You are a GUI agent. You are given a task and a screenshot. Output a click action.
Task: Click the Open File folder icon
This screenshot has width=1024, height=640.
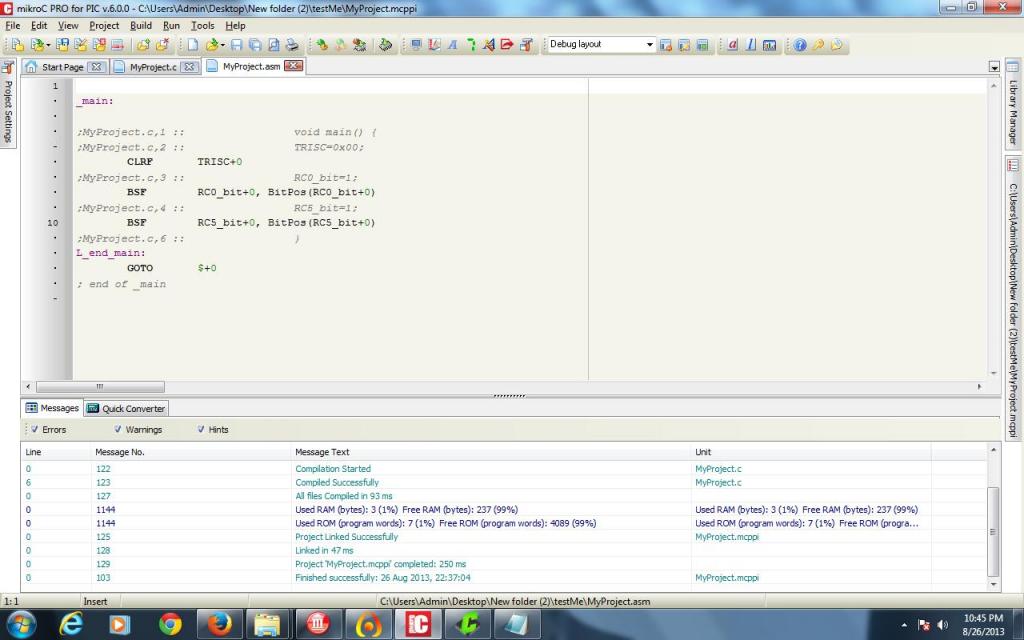(211, 44)
